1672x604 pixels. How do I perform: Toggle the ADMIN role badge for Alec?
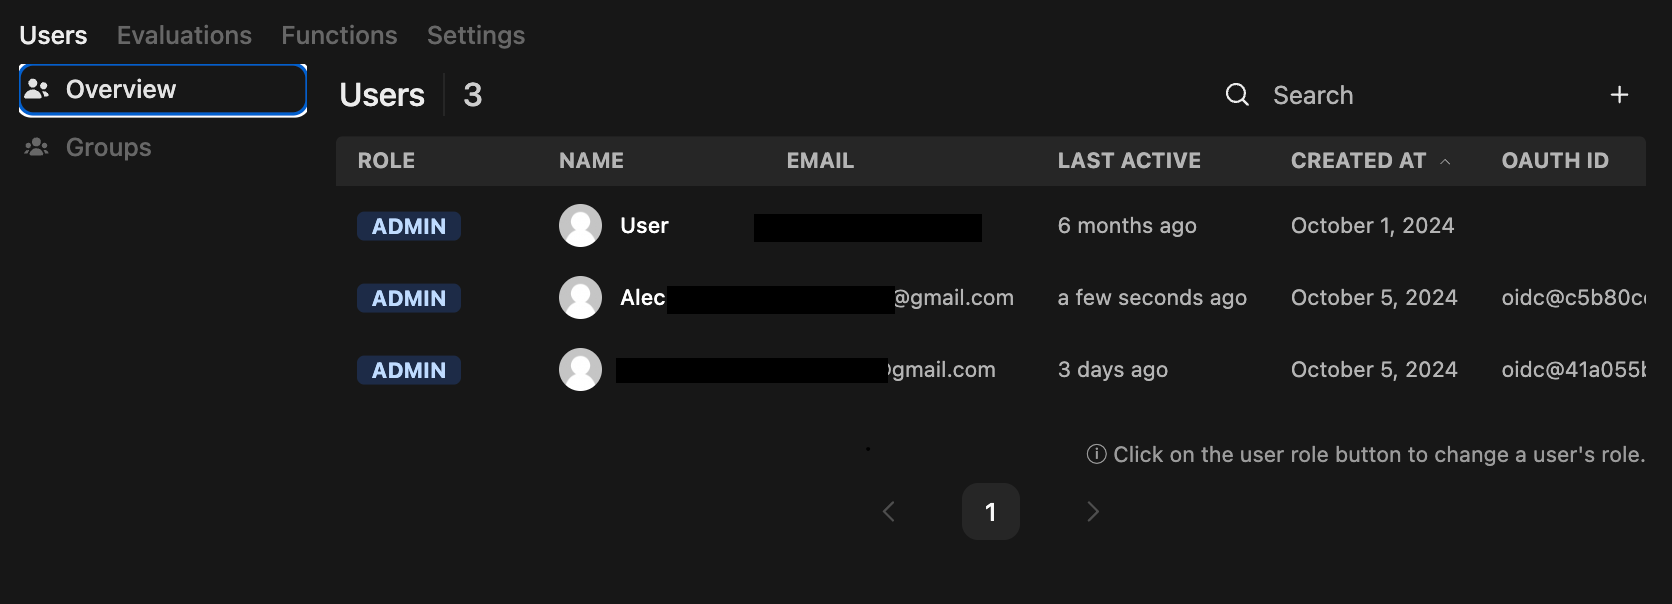[x=409, y=298]
